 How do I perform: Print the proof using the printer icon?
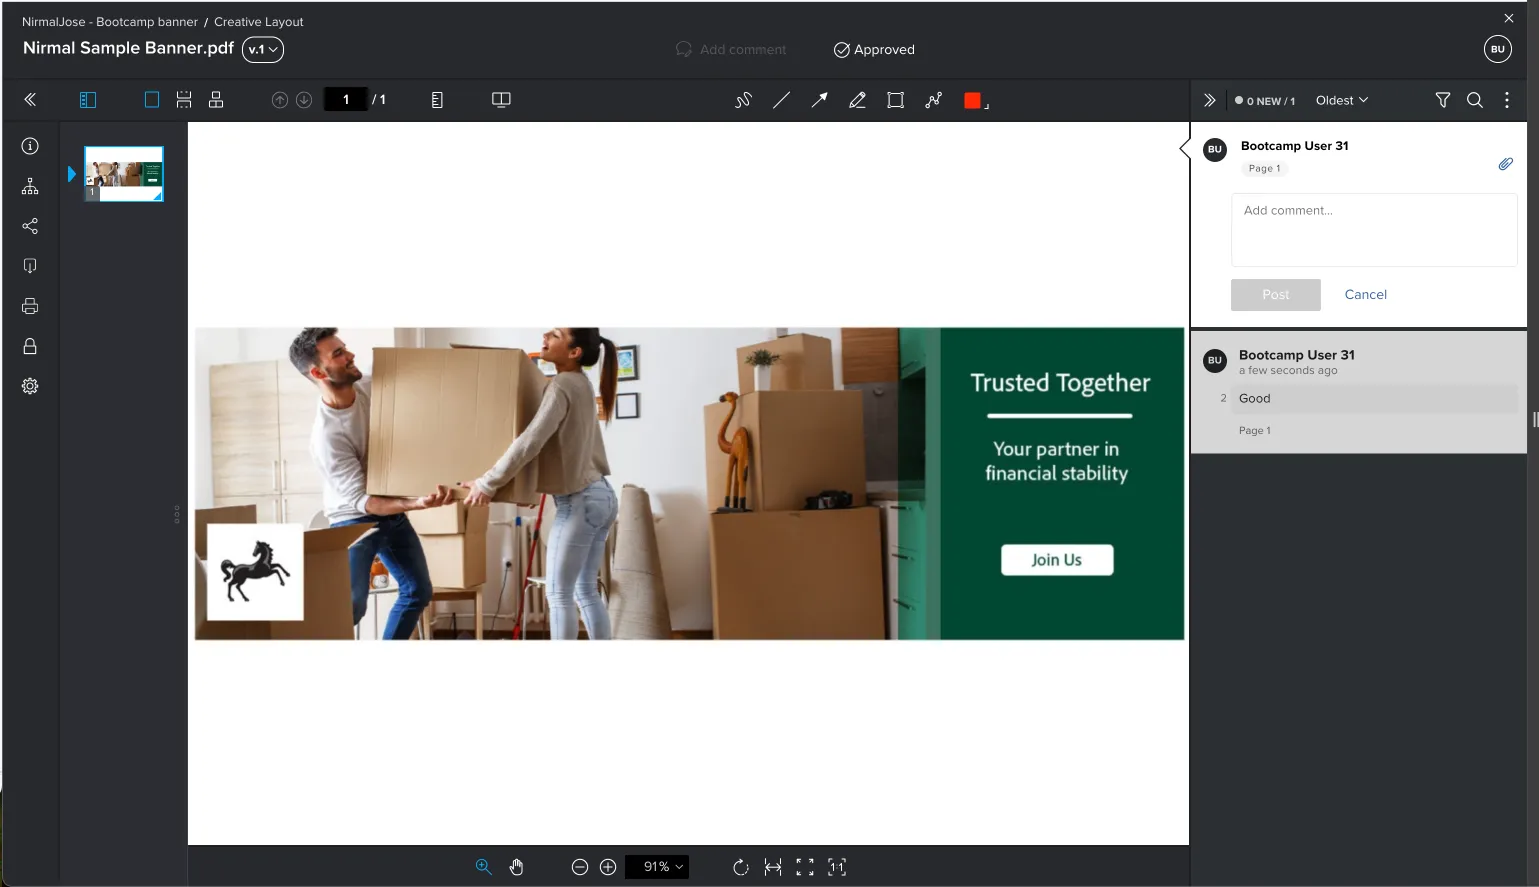[30, 306]
